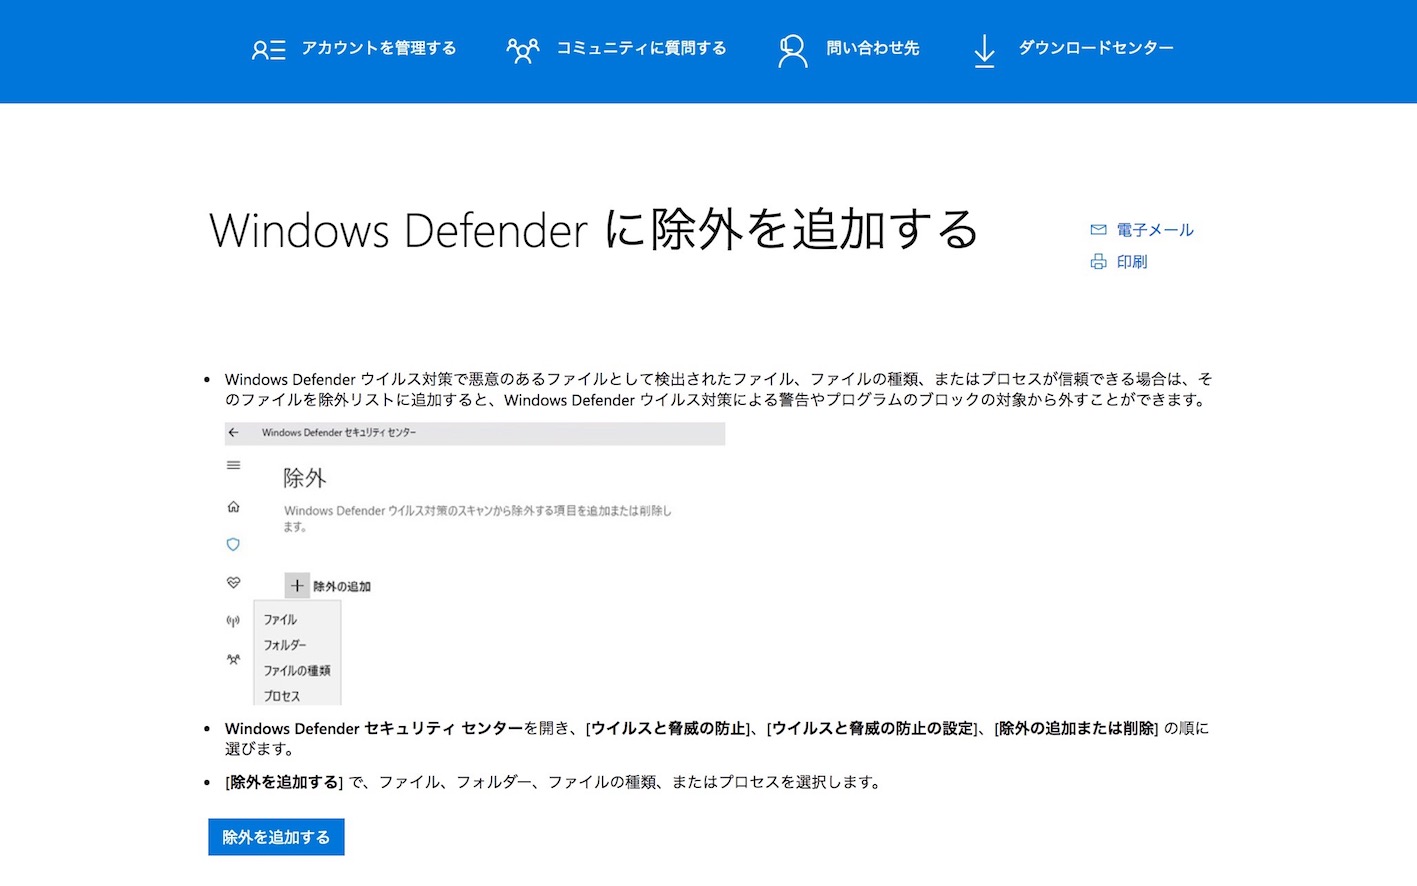Click the back arrow in Defender window

click(234, 433)
